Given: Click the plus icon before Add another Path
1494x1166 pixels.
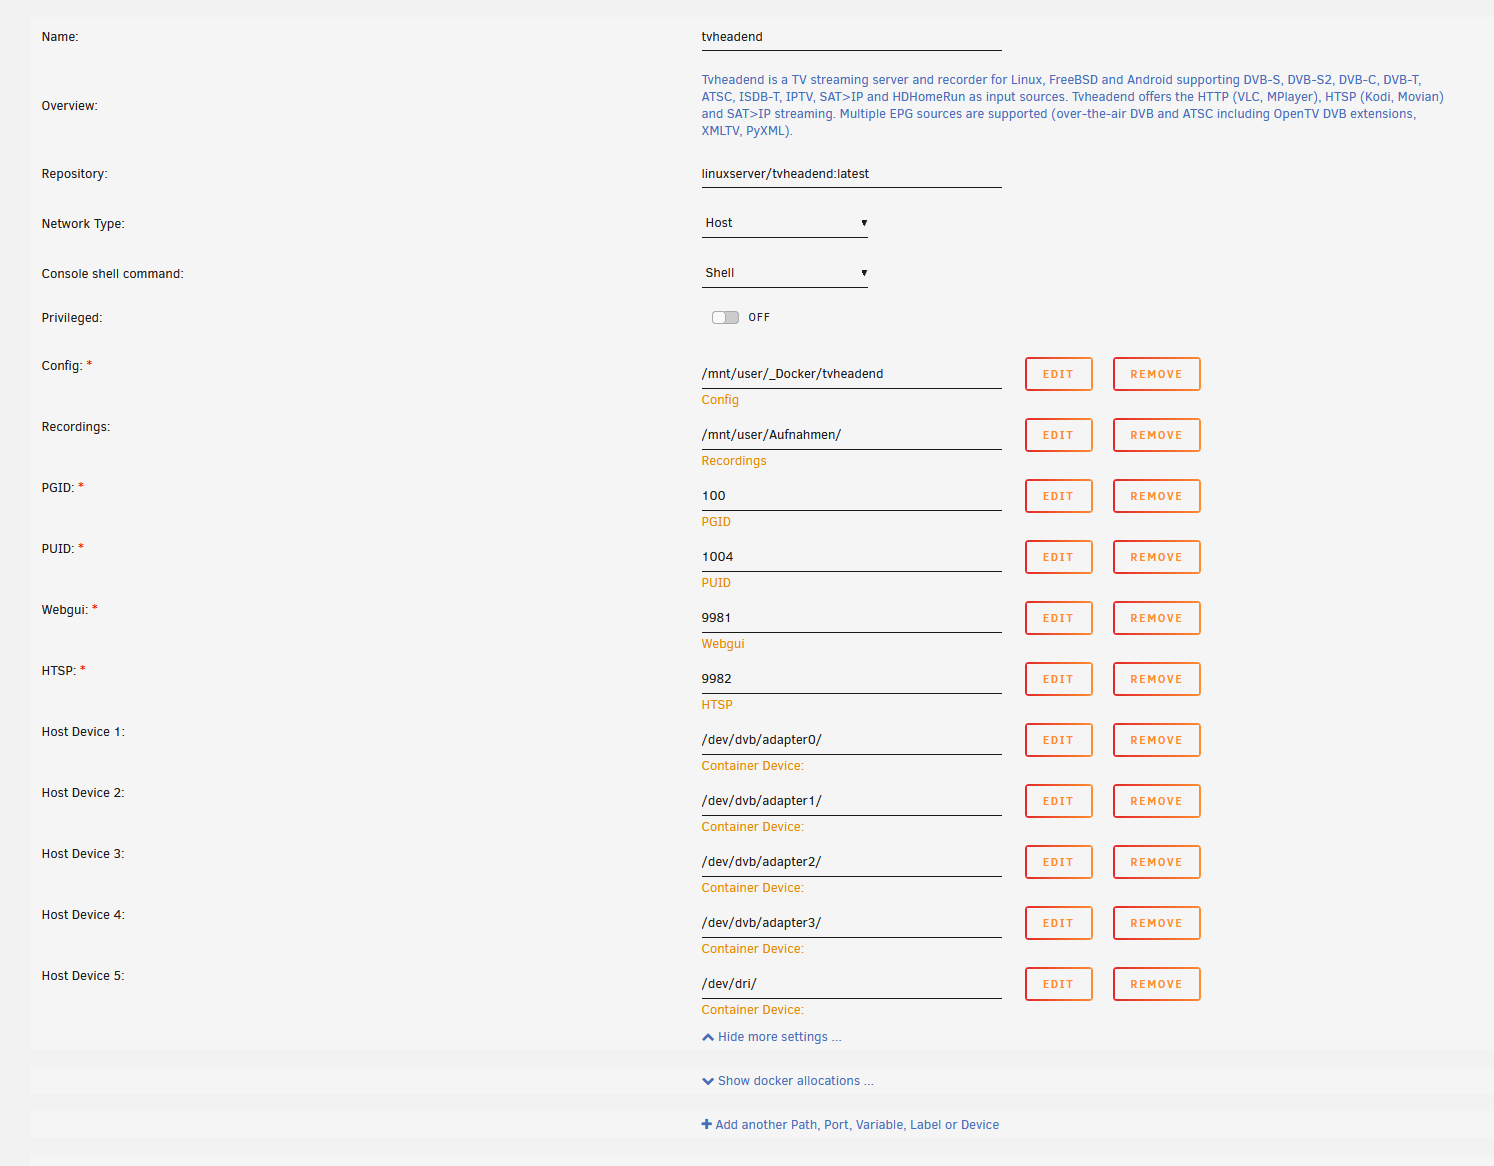Looking at the screenshot, I should click(706, 1125).
